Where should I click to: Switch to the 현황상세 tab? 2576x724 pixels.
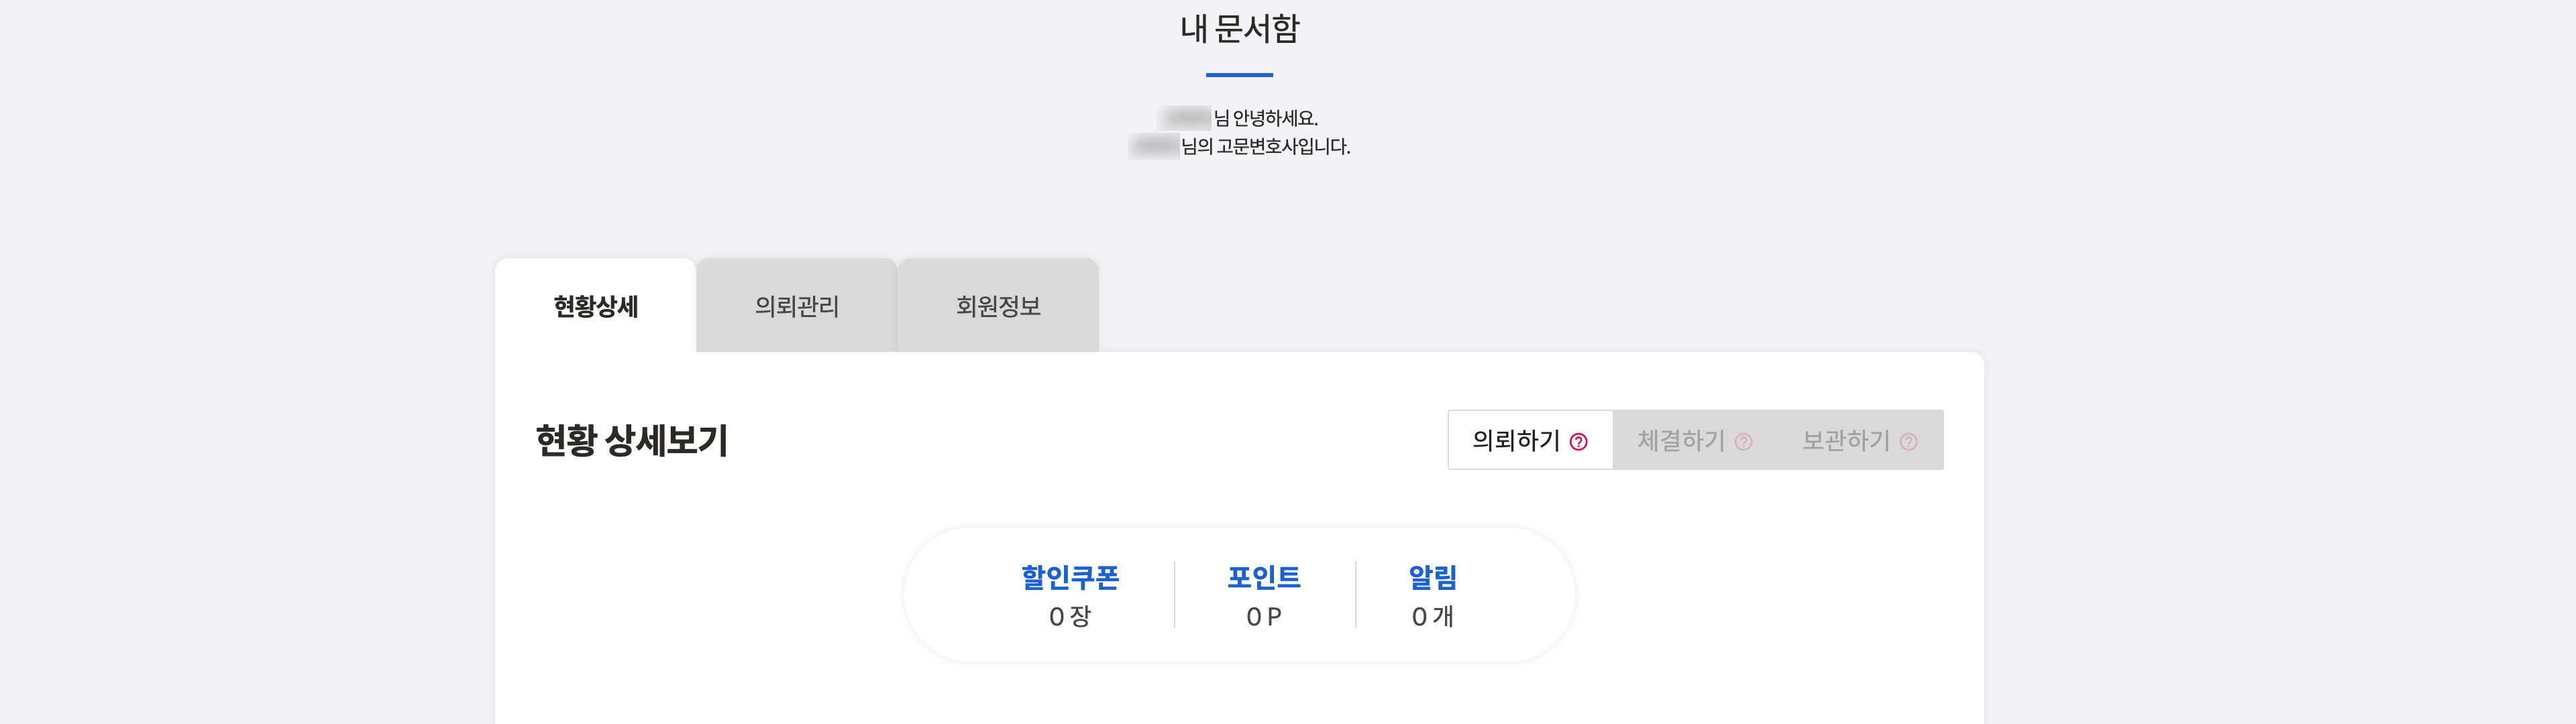pyautogui.click(x=595, y=306)
